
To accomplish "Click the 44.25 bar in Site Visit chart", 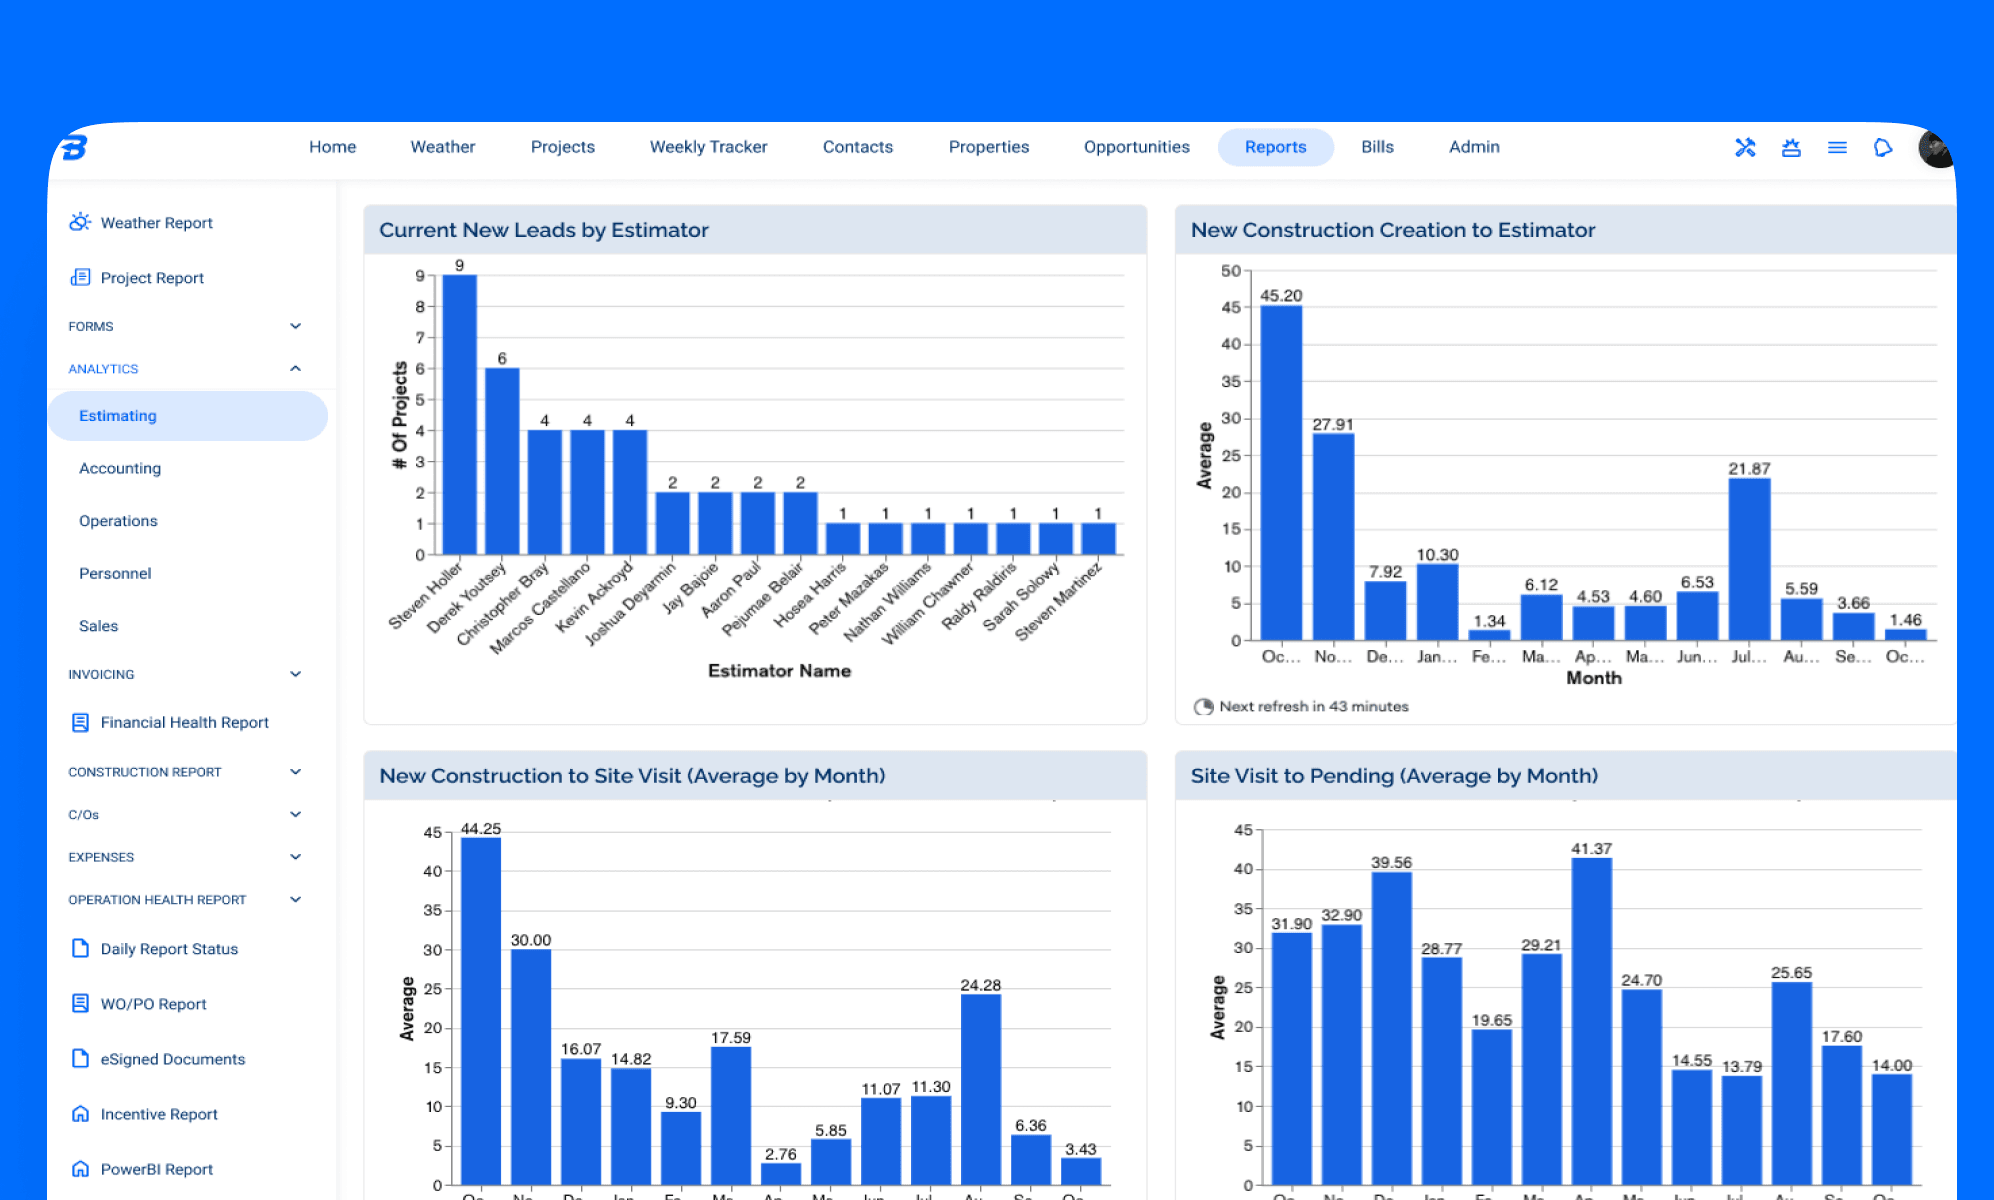I will 481,1011.
